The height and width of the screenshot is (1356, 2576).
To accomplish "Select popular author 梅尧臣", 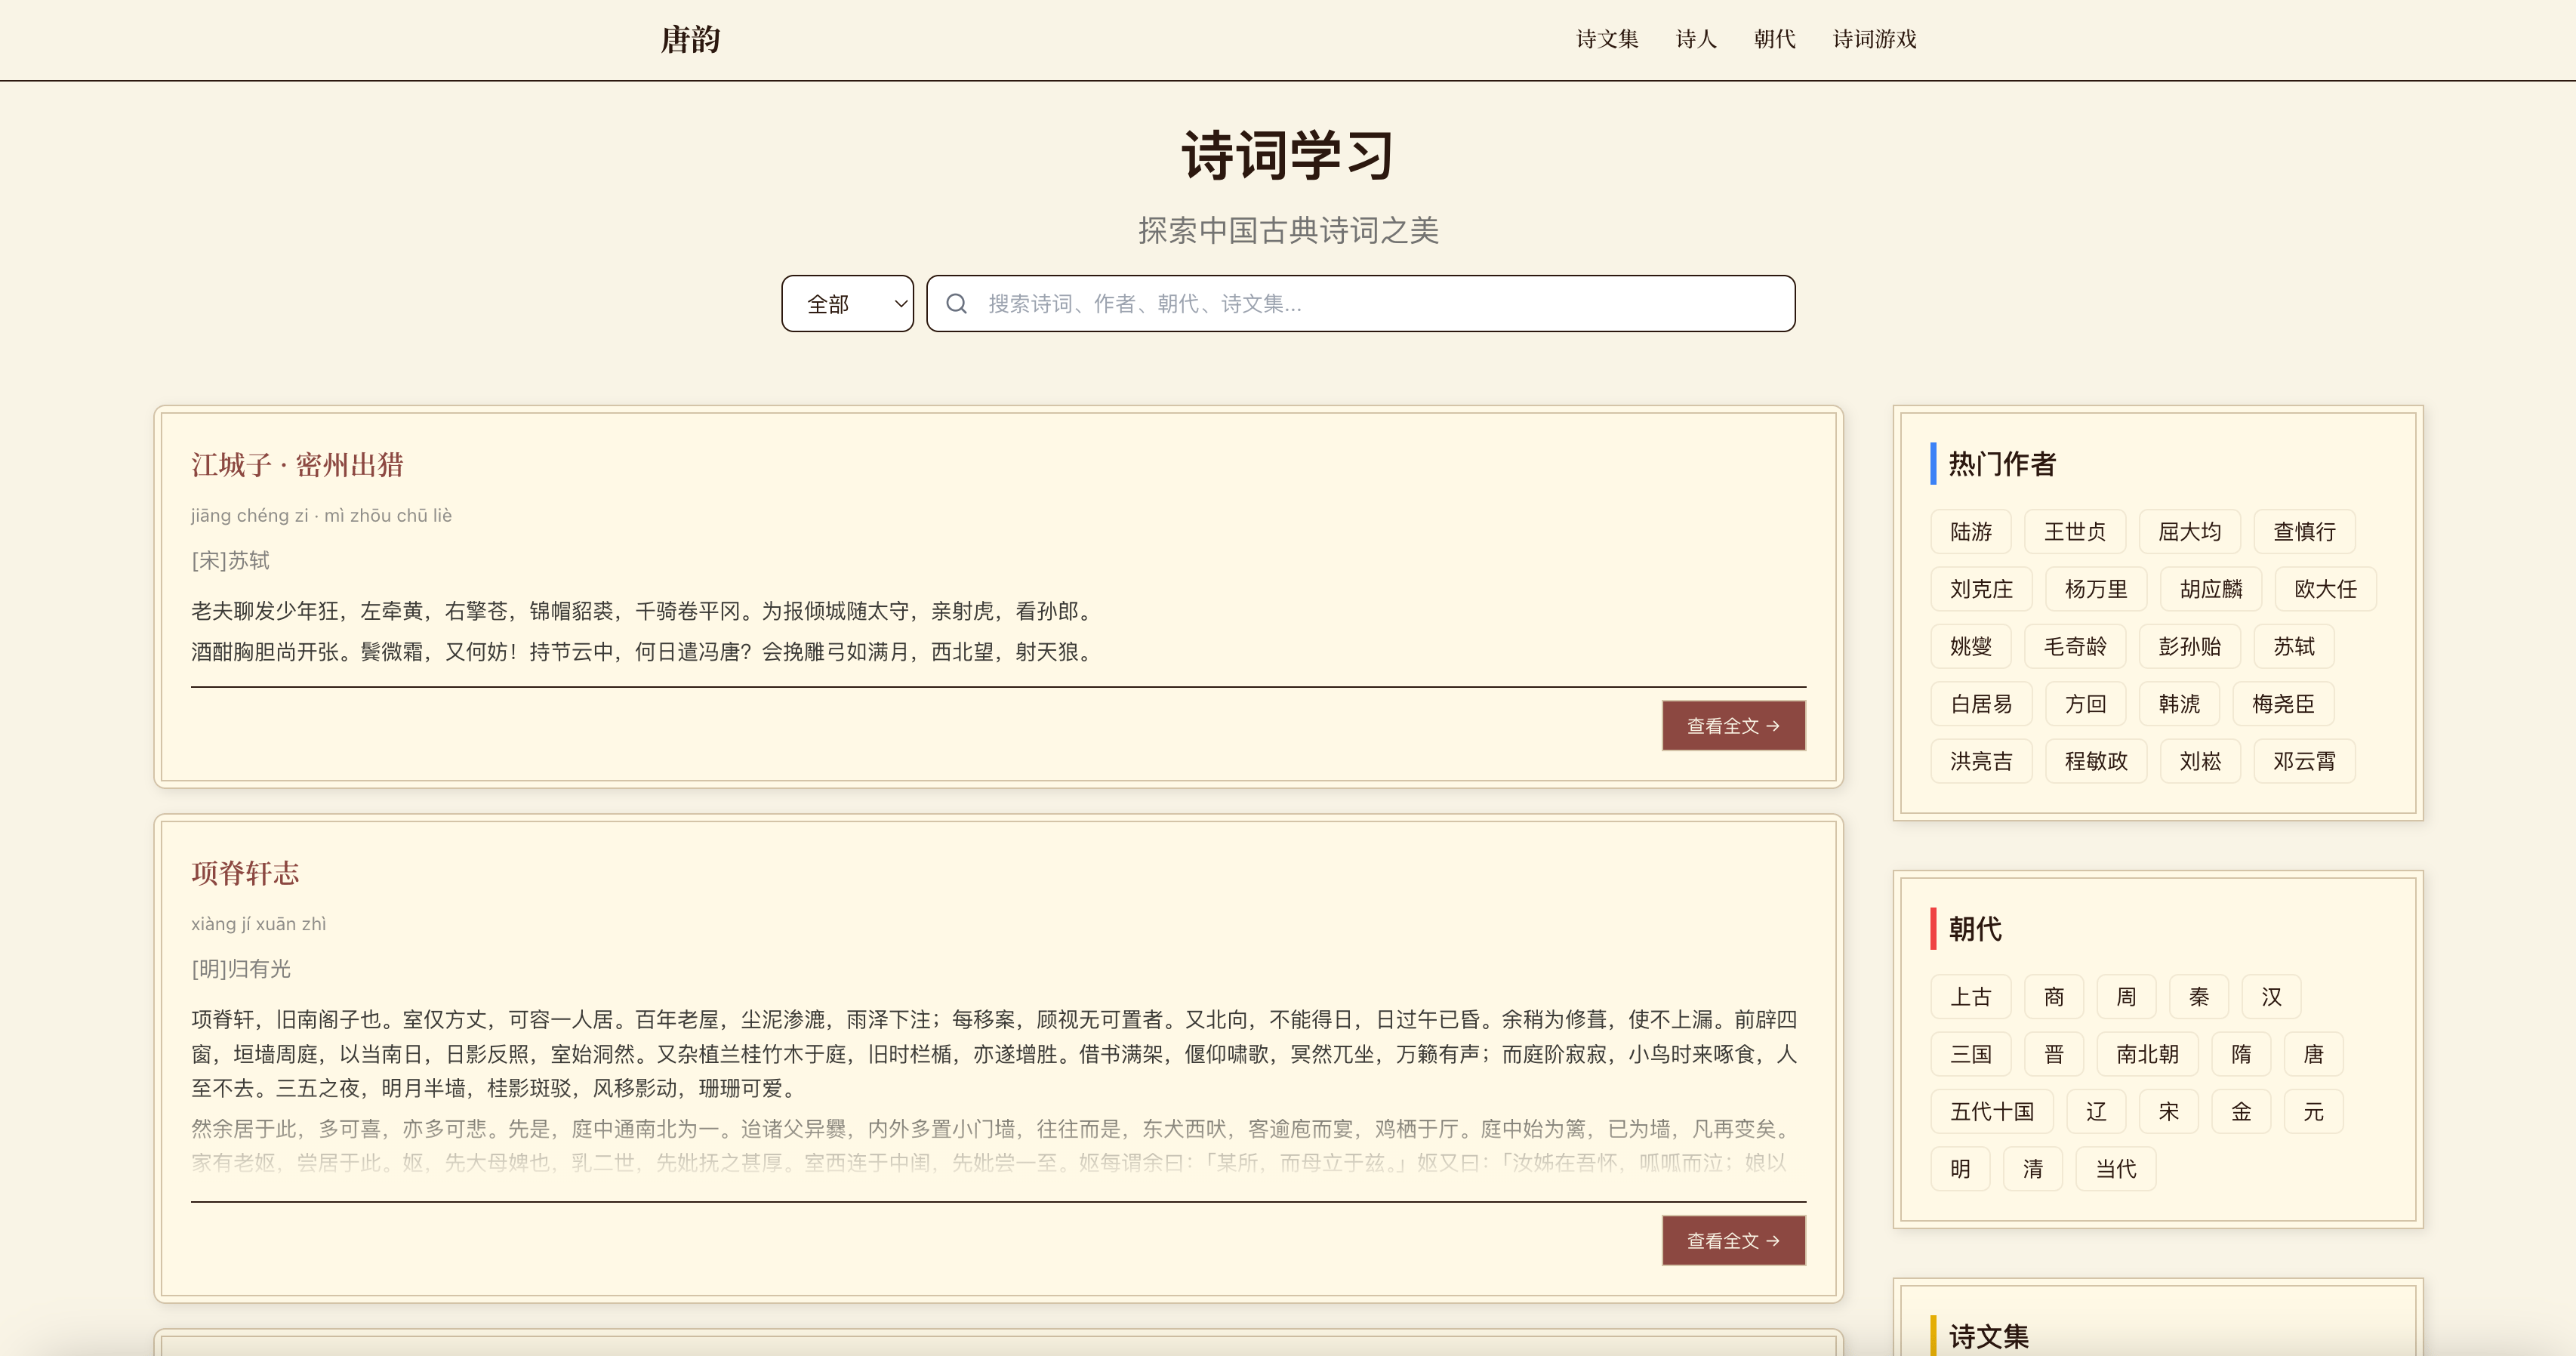I will [2284, 704].
